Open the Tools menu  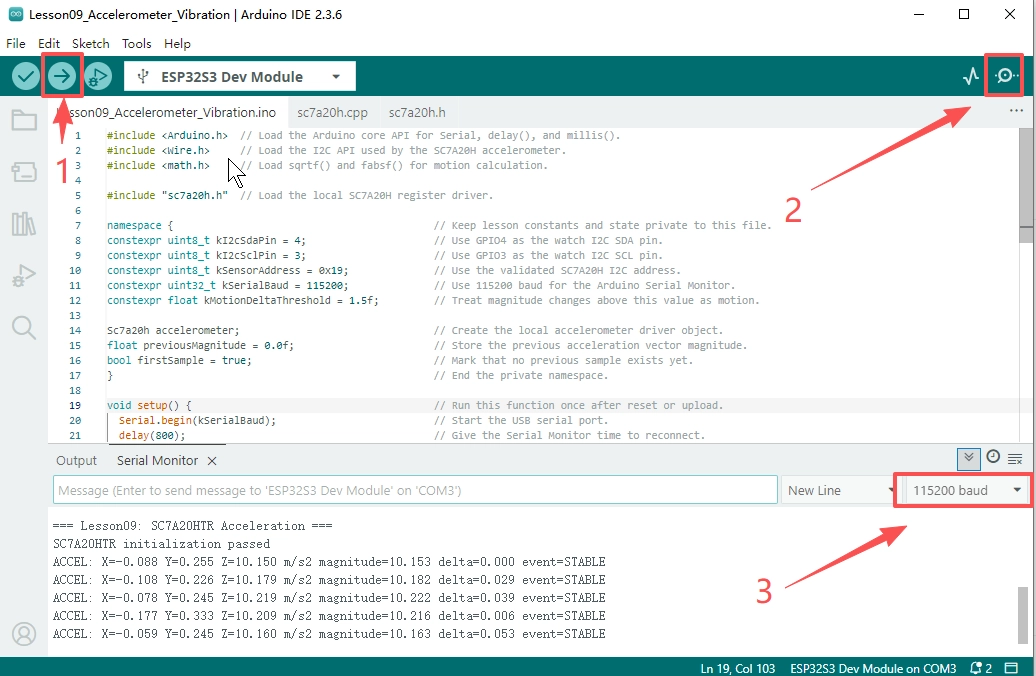click(137, 44)
